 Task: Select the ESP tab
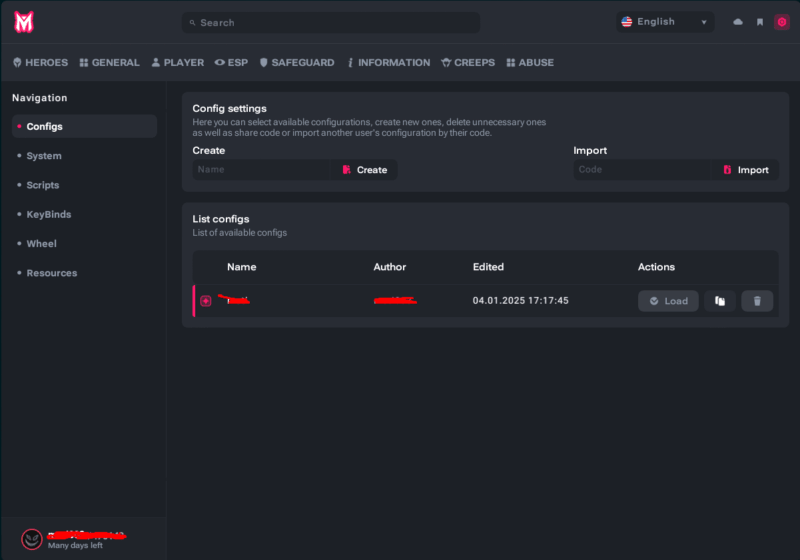click(231, 62)
